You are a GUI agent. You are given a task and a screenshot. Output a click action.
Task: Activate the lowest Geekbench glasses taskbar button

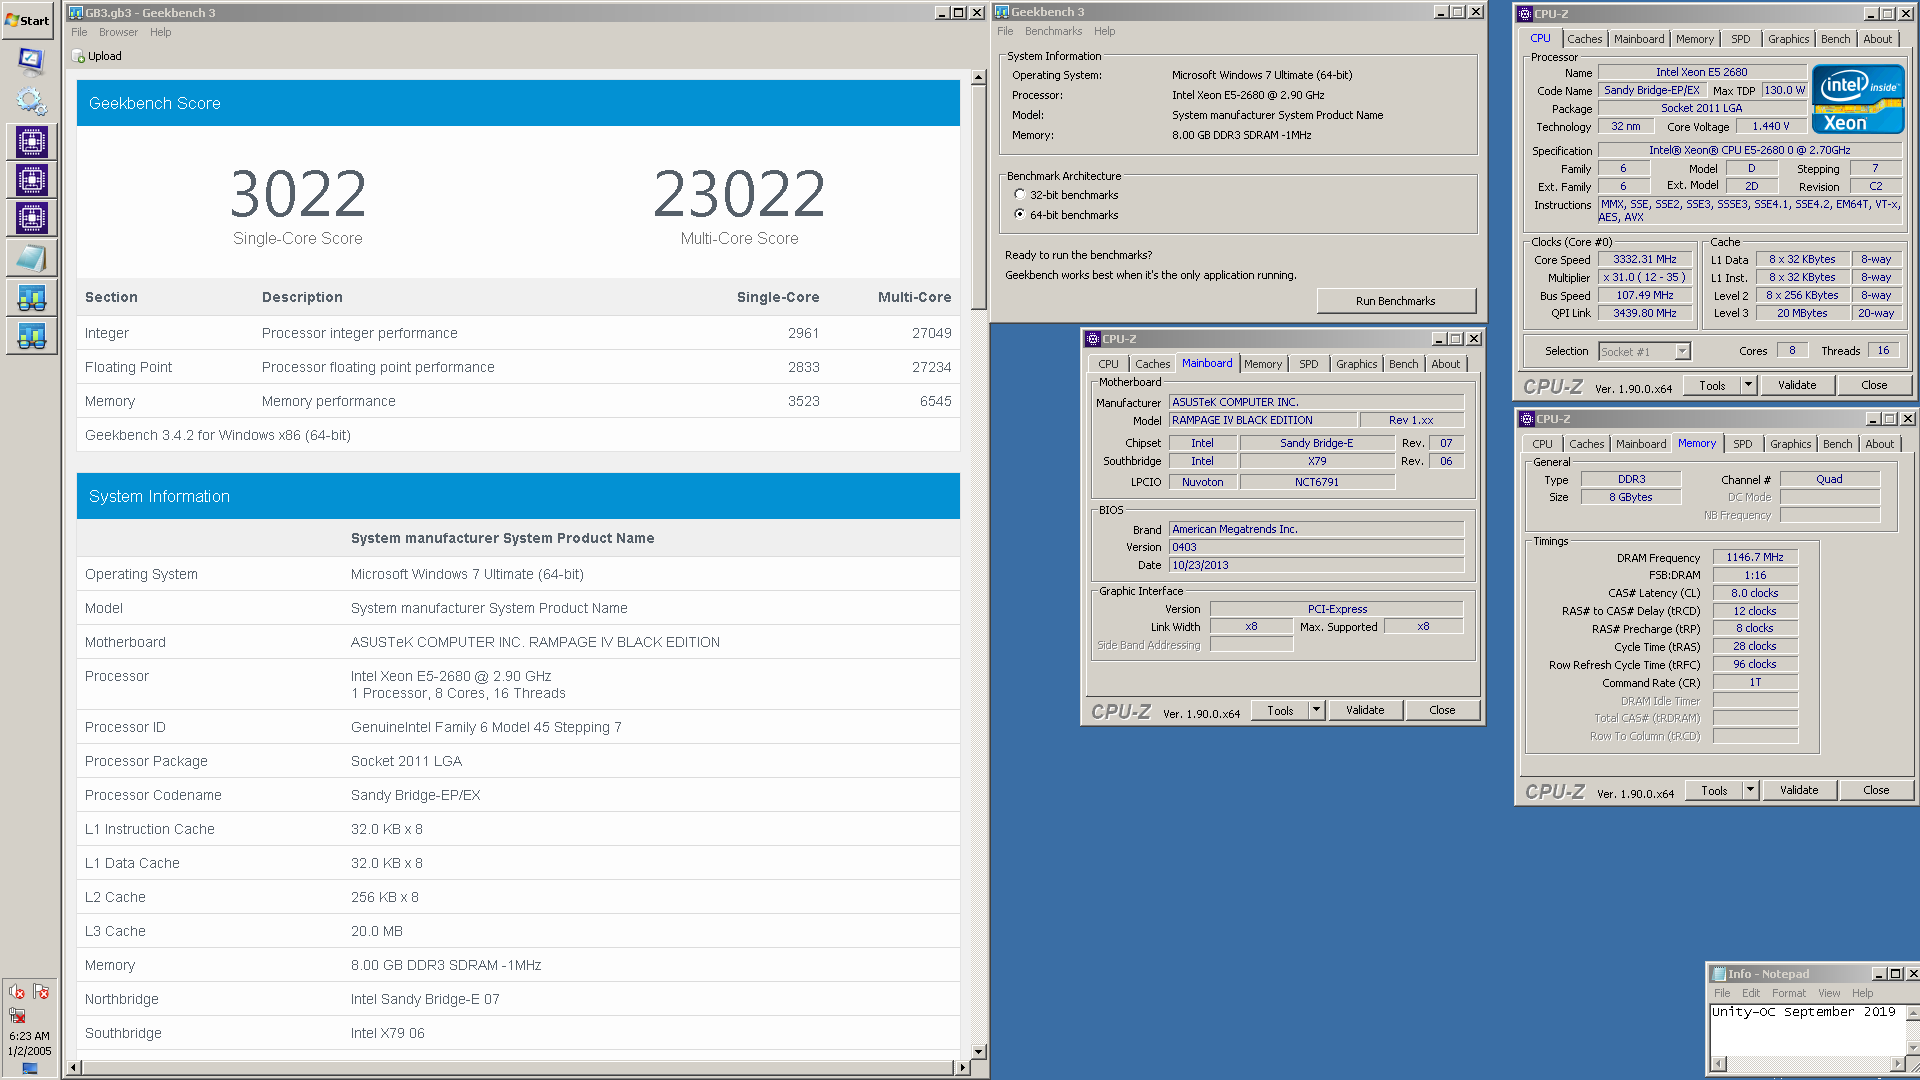pos(31,336)
